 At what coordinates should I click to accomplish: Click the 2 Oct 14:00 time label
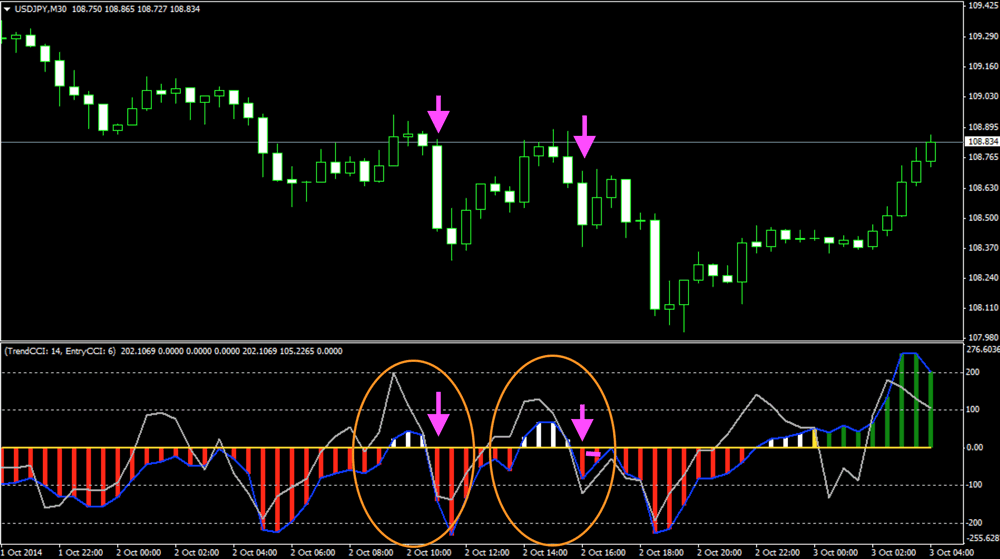pyautogui.click(x=545, y=553)
